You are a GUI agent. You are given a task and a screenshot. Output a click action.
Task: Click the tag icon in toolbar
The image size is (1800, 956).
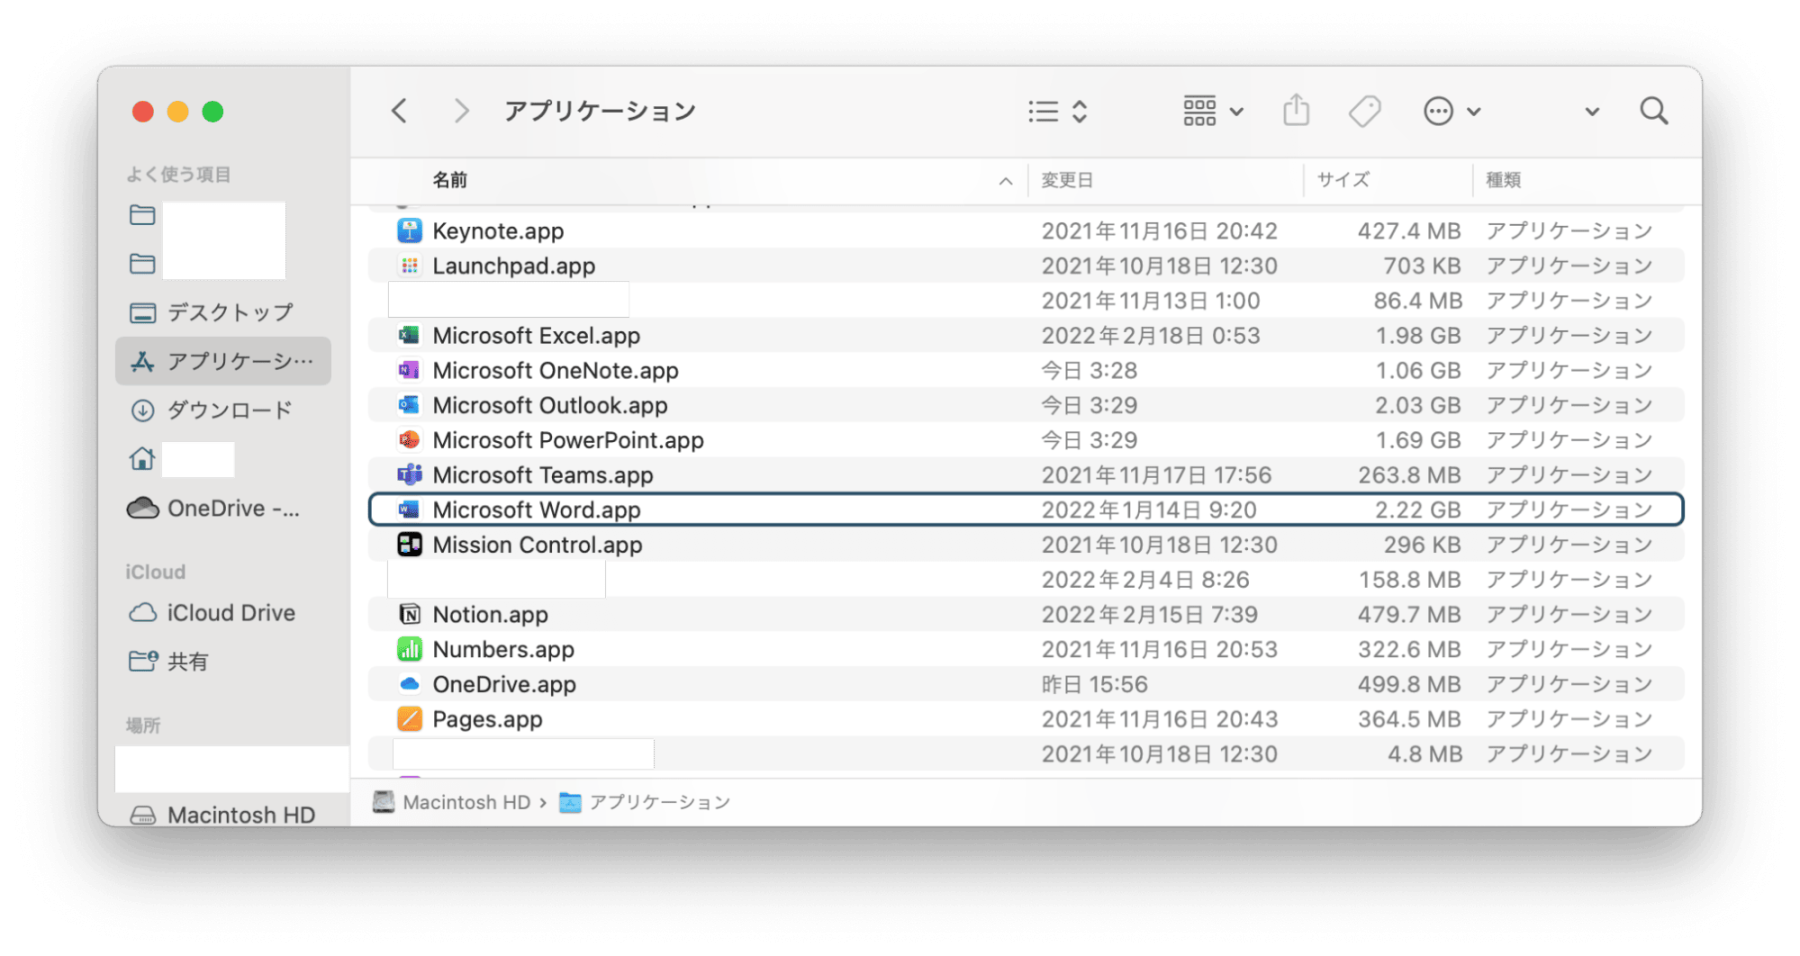[1365, 111]
